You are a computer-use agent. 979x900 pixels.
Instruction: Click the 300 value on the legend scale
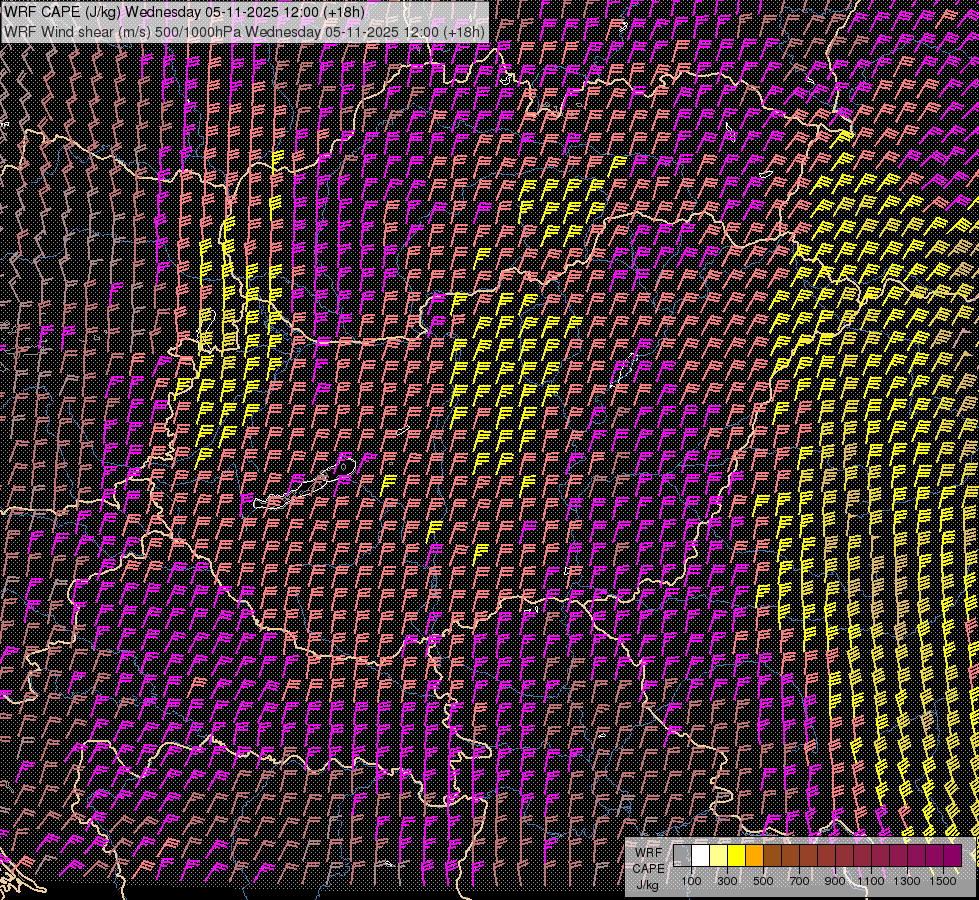pos(727,880)
